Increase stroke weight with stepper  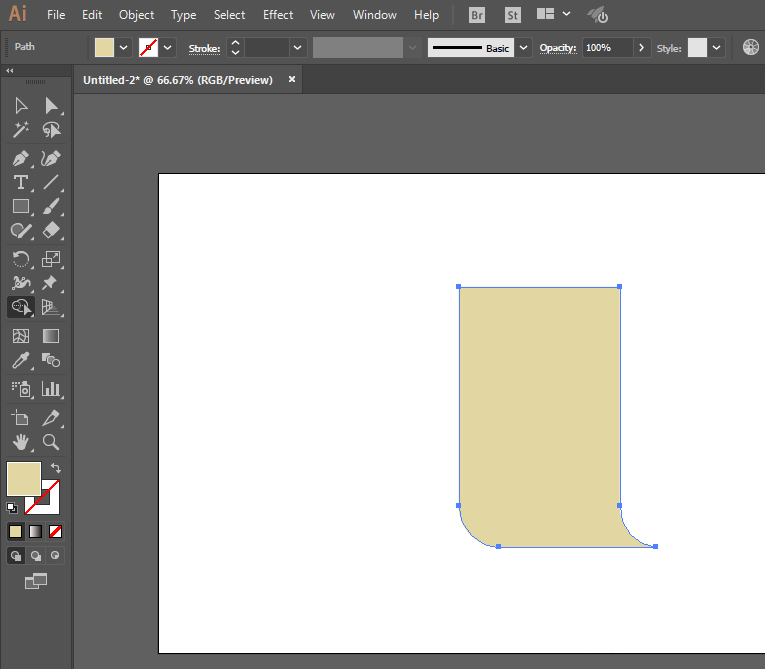point(235,43)
